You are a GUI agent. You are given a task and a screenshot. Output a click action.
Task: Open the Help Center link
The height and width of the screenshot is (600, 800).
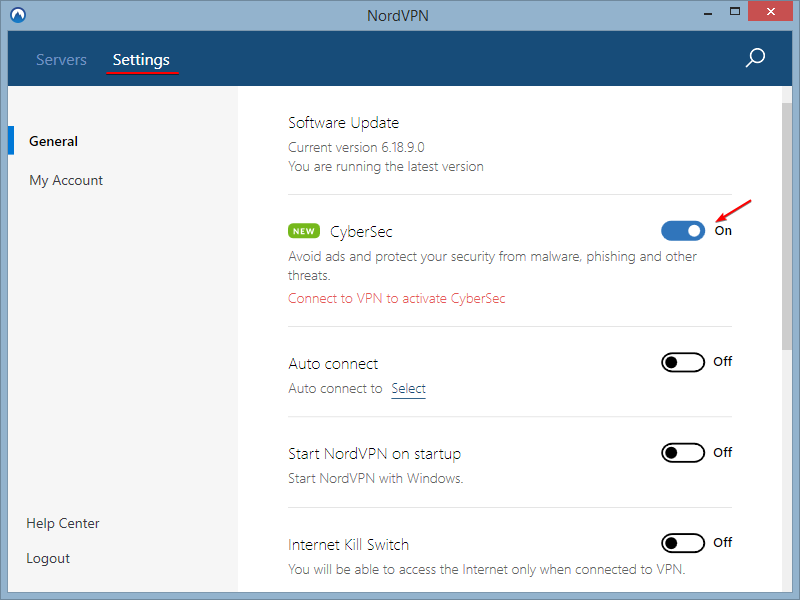point(63,523)
